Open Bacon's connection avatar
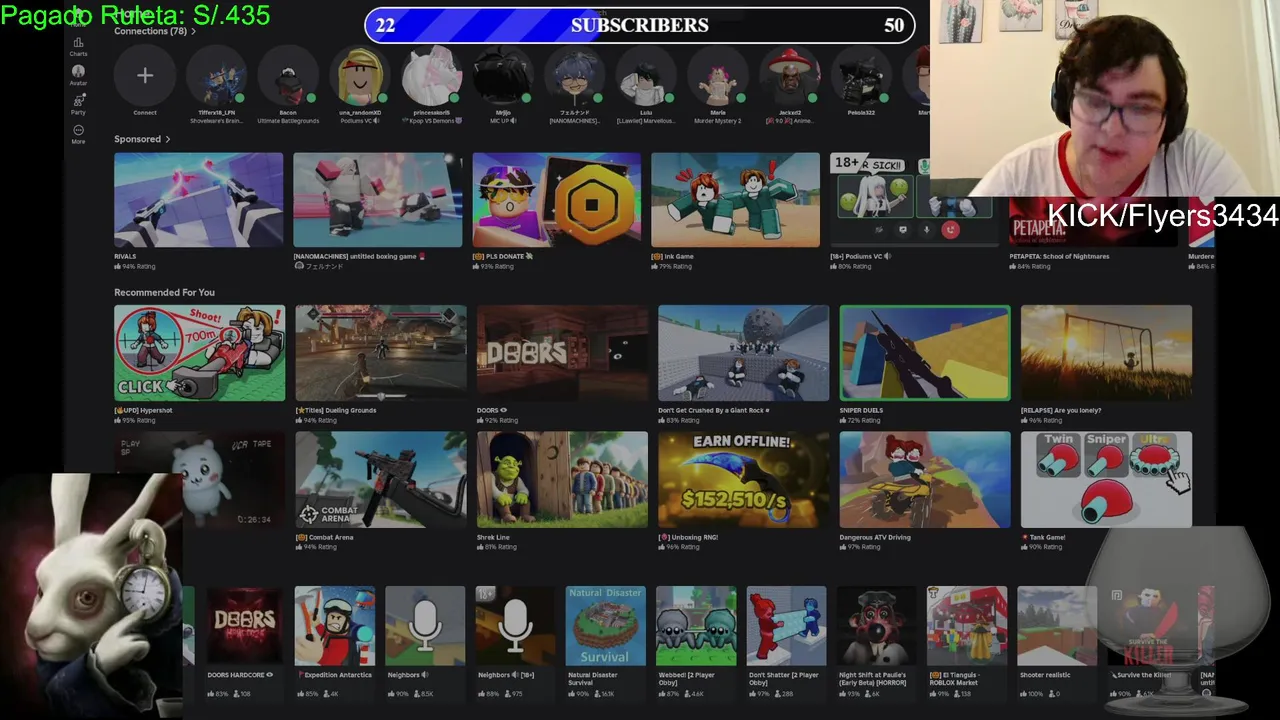The image size is (1280, 720). pyautogui.click(x=288, y=76)
